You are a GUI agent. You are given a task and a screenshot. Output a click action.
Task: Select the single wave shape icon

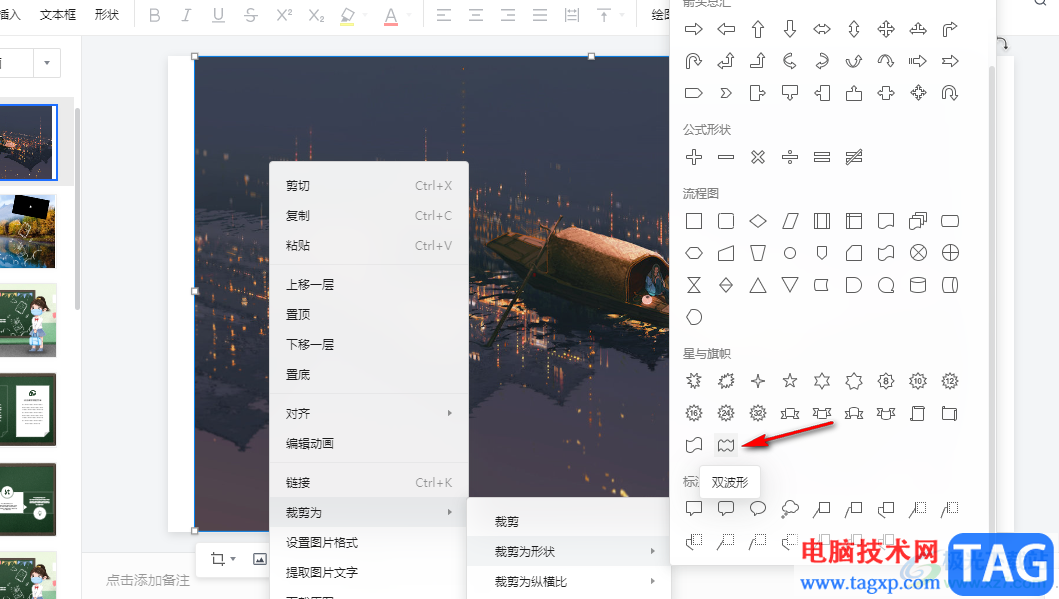point(694,445)
